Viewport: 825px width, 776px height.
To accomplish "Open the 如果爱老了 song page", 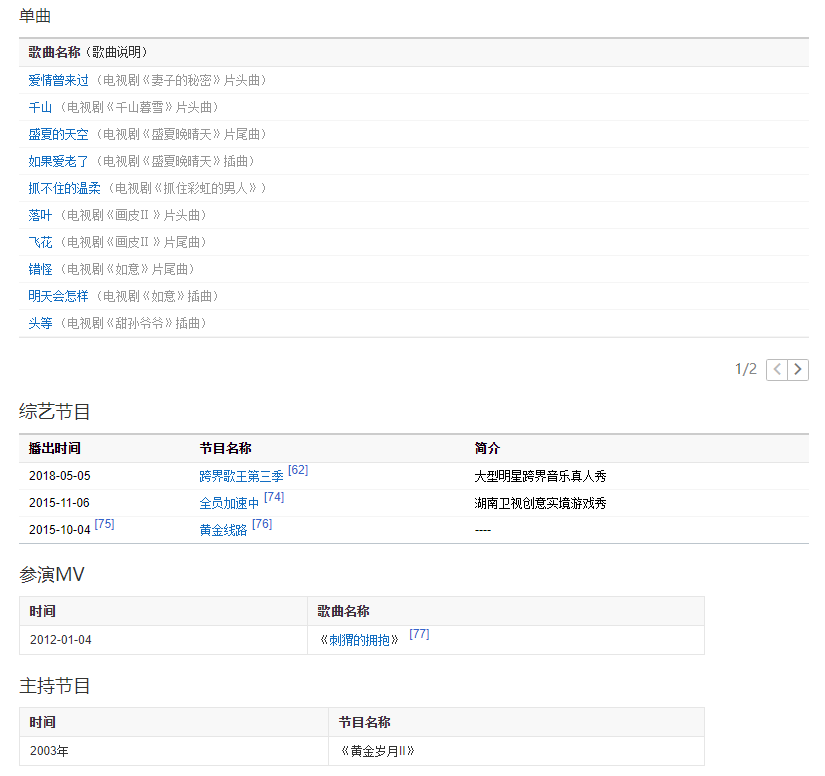I will (58, 161).
